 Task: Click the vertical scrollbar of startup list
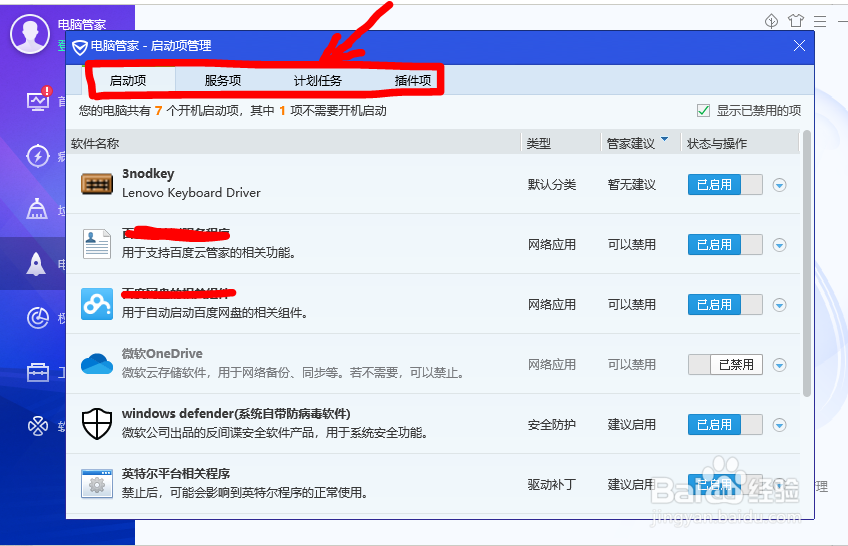807,264
